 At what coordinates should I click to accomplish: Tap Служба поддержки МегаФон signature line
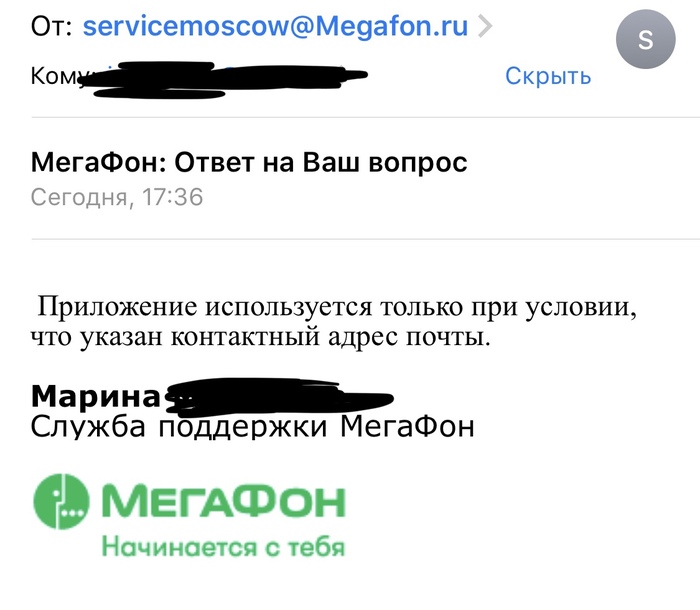click(253, 427)
